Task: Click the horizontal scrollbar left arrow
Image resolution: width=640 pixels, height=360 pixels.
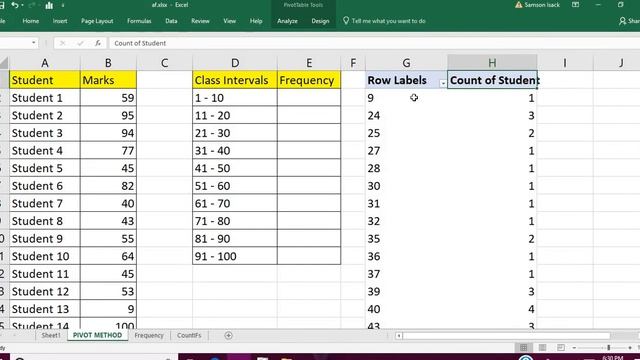Action: pyautogui.click(x=399, y=336)
